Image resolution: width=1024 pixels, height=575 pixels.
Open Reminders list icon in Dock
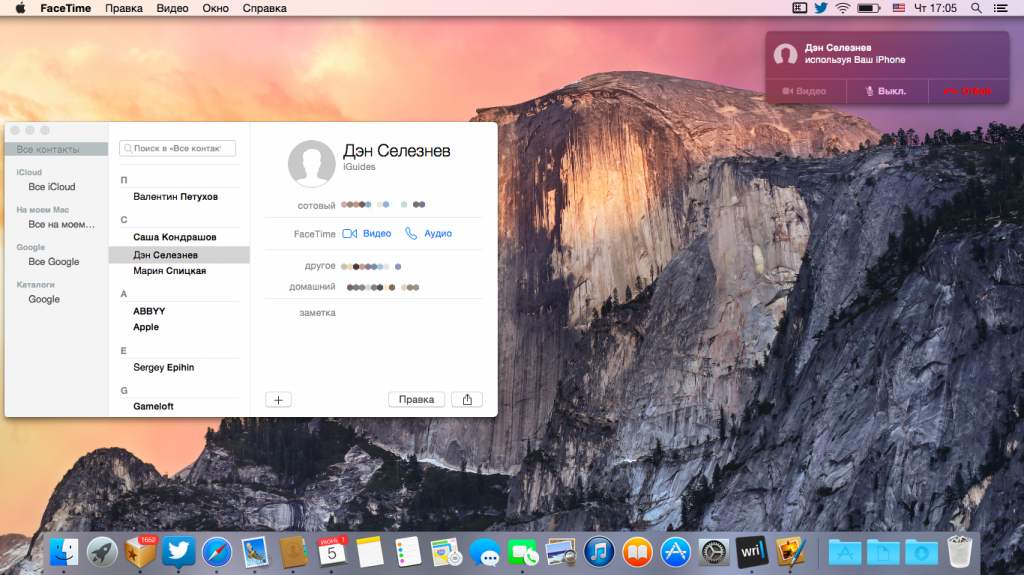[x=408, y=553]
